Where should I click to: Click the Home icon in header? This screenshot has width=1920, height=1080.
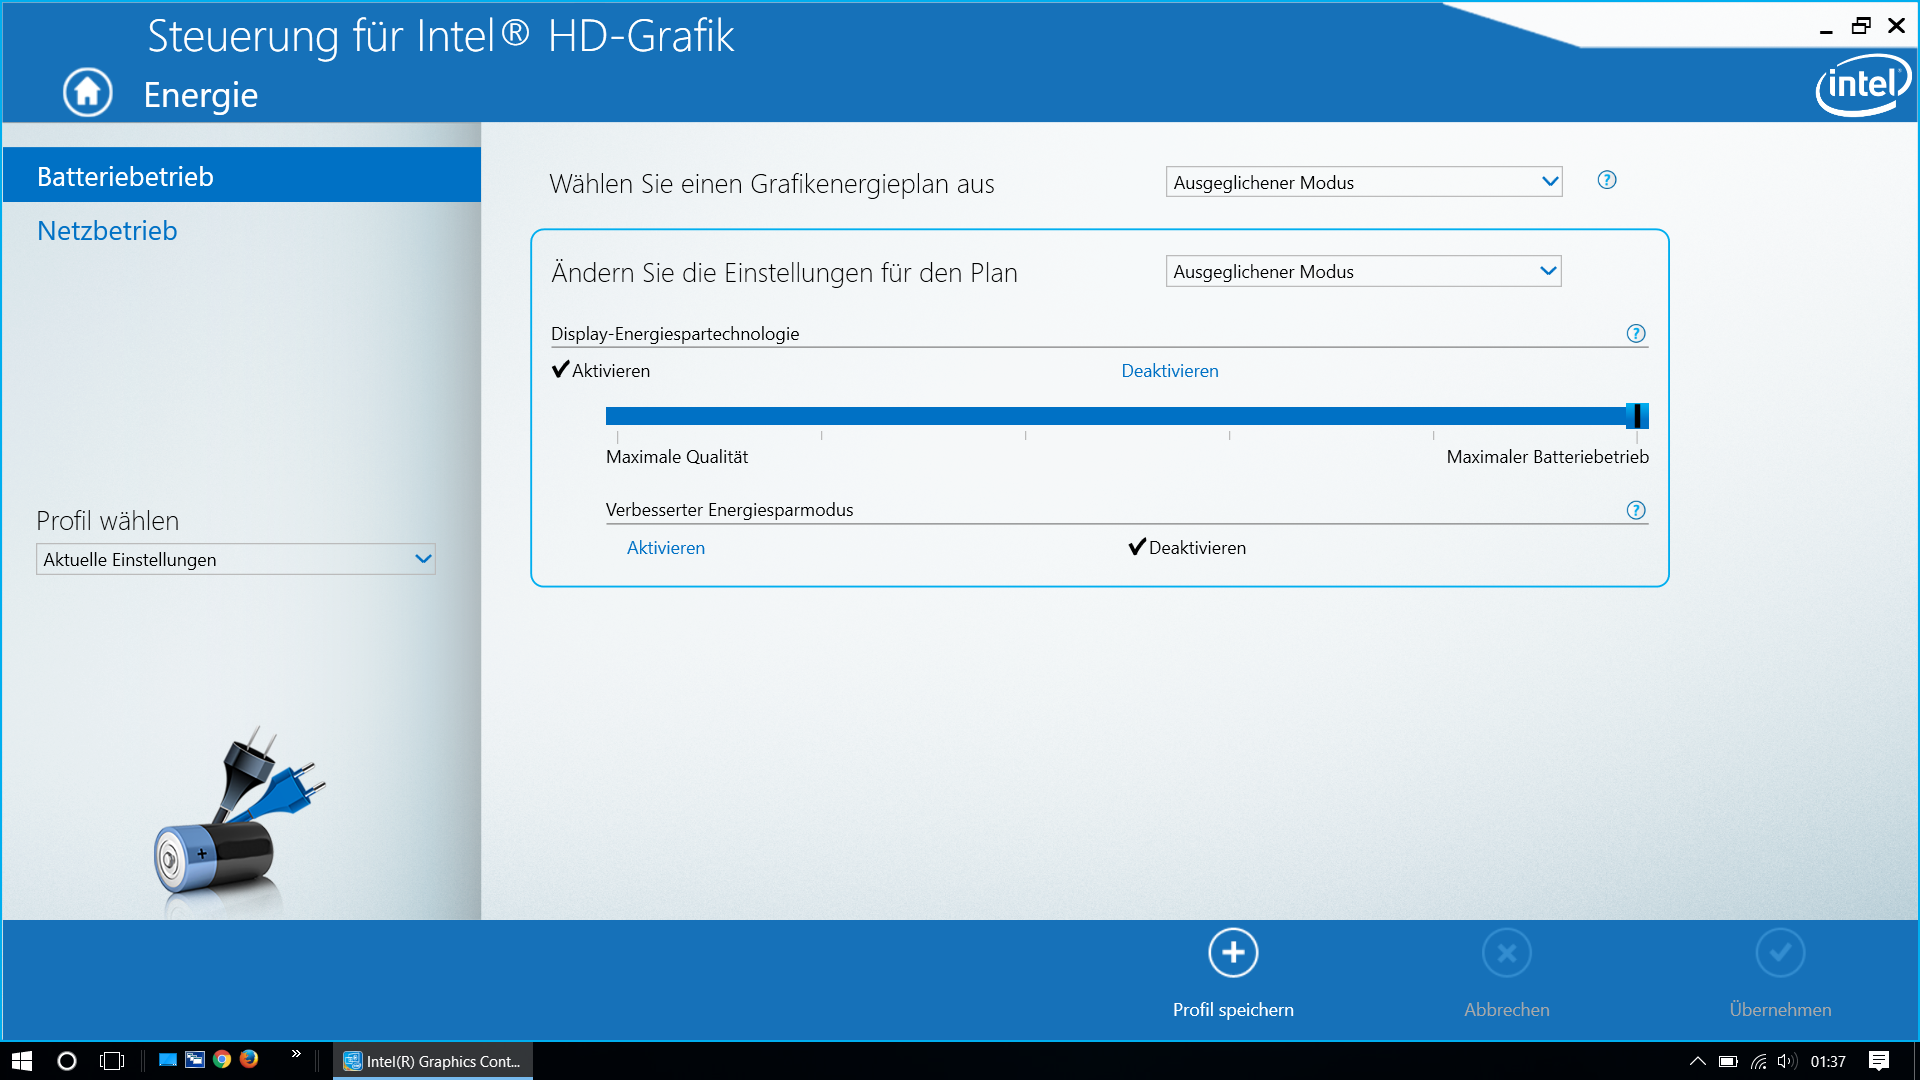pyautogui.click(x=88, y=93)
